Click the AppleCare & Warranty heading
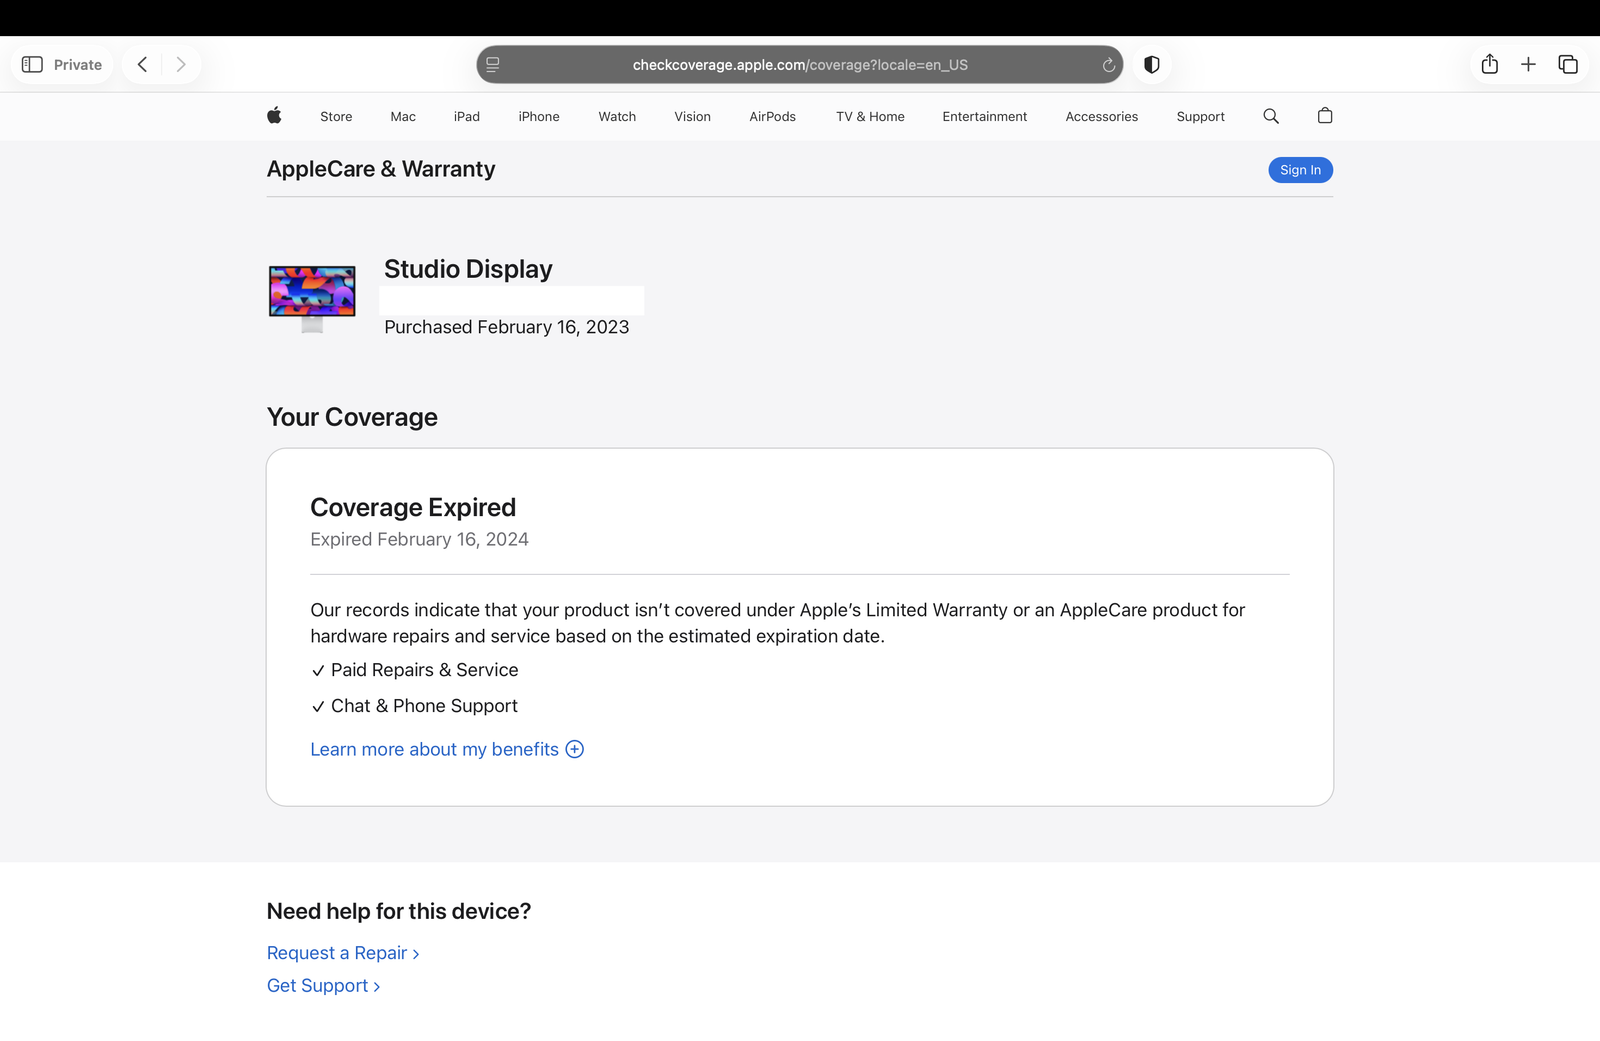 381,169
